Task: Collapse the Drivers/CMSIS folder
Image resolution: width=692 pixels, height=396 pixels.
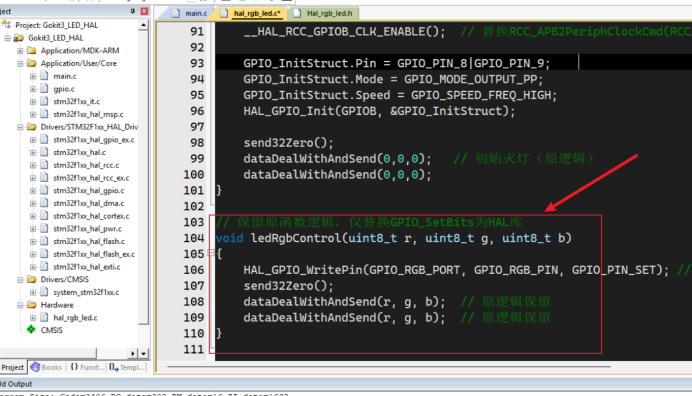Action: pos(20,280)
